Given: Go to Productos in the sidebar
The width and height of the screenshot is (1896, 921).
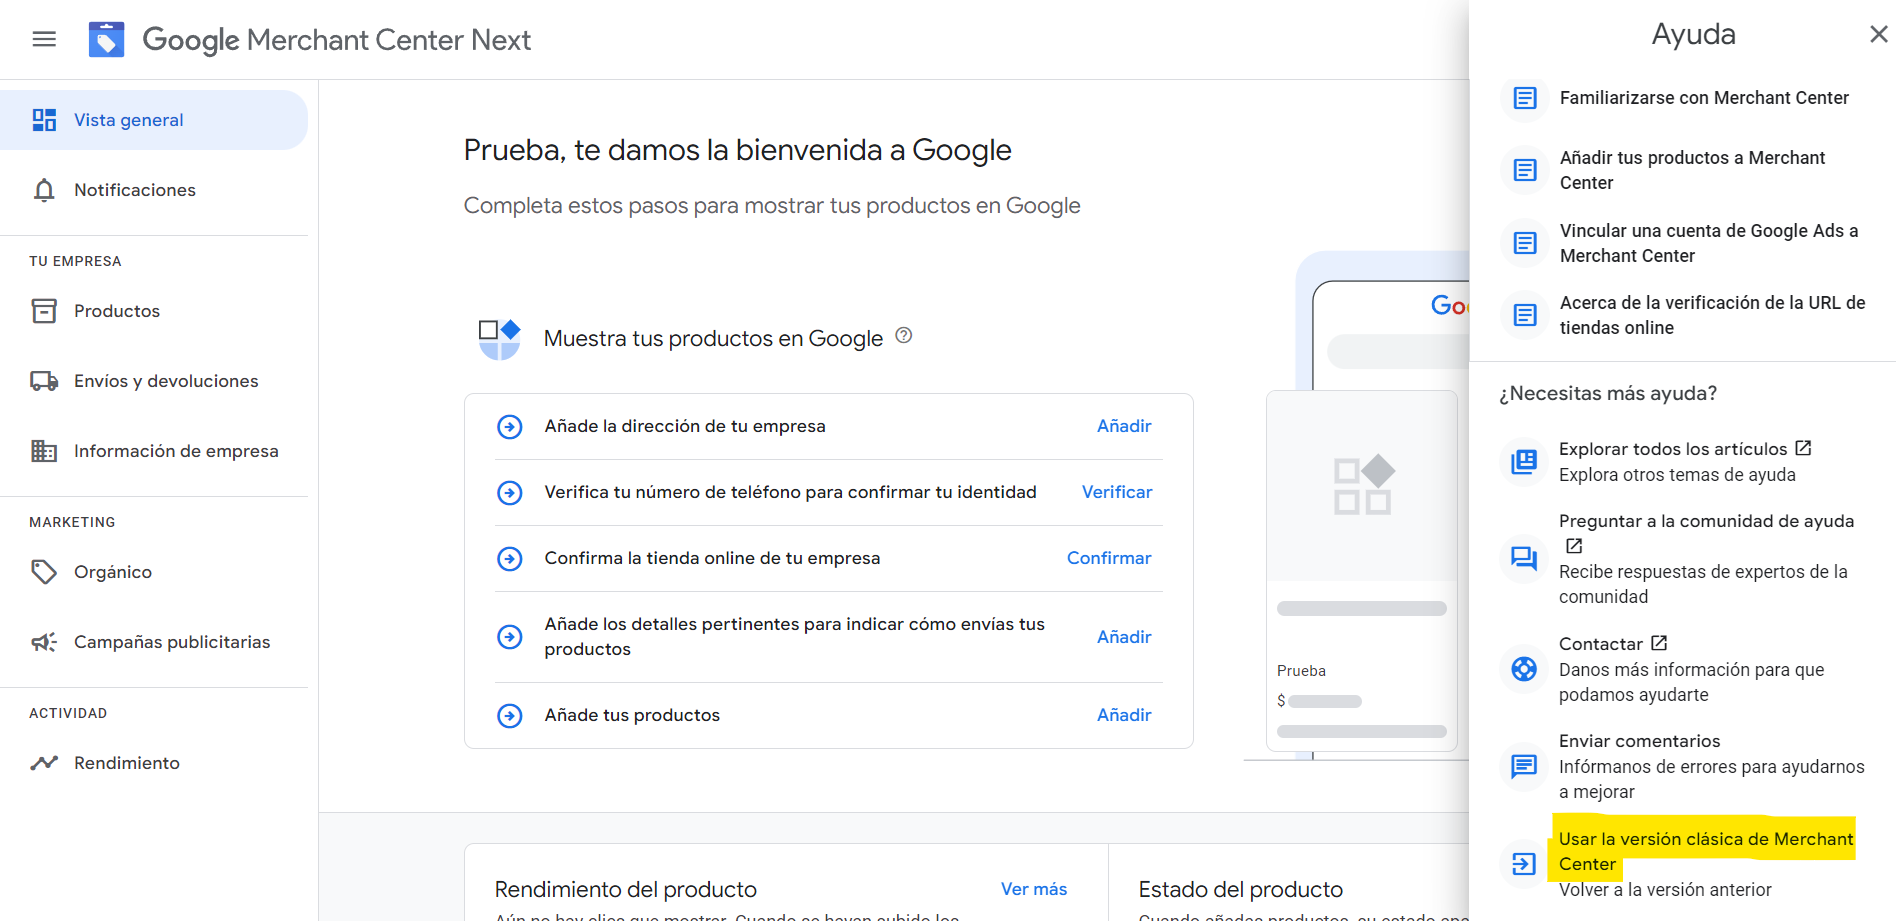Looking at the screenshot, I should [x=154, y=311].
